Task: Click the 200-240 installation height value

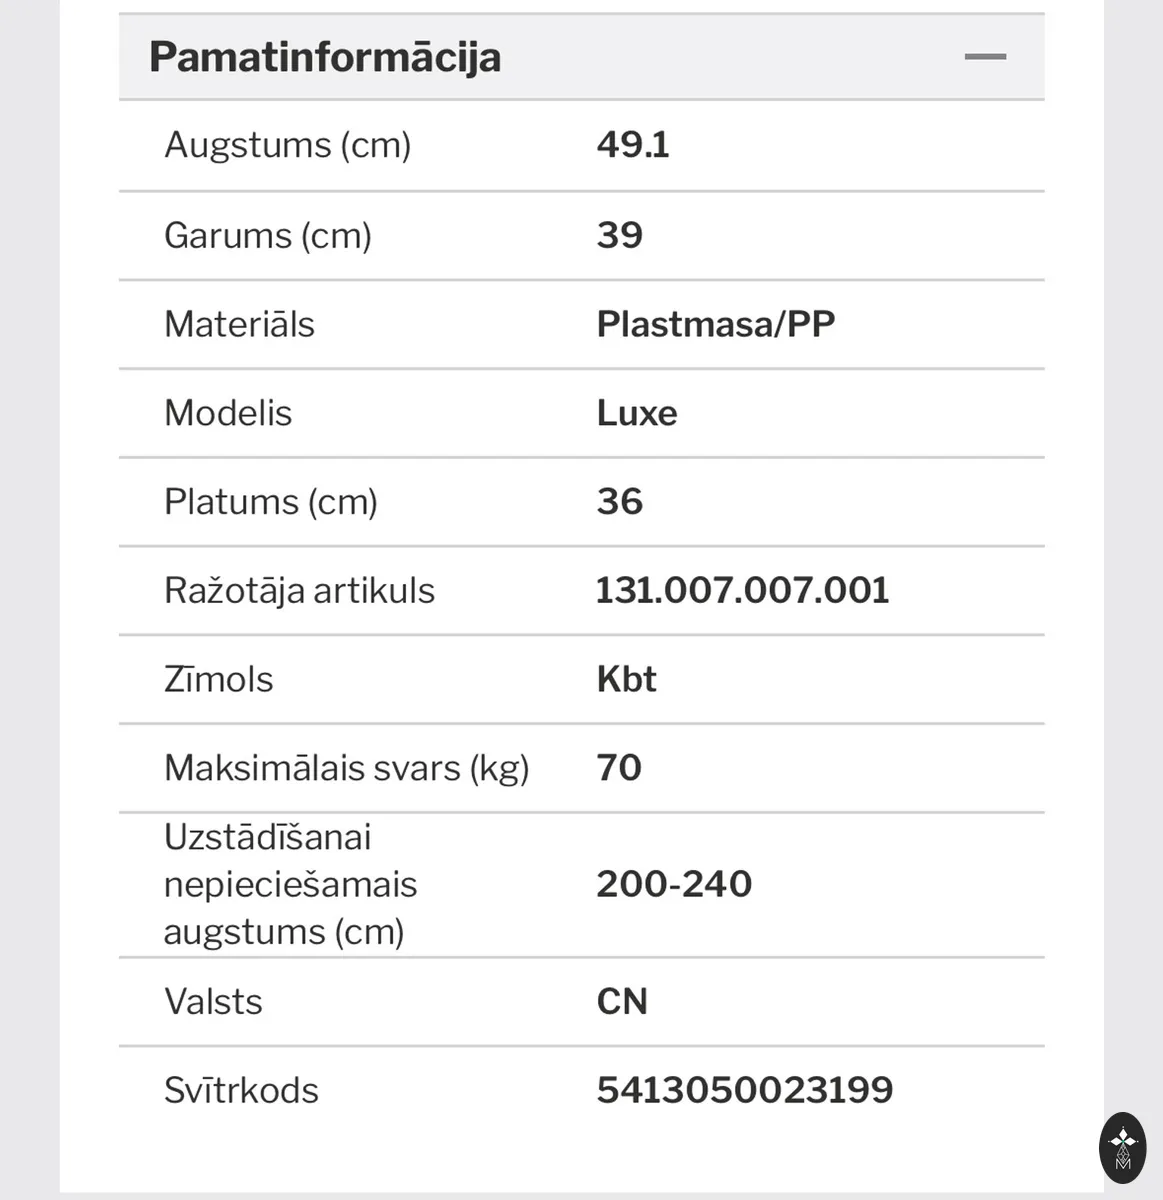Action: 674,884
